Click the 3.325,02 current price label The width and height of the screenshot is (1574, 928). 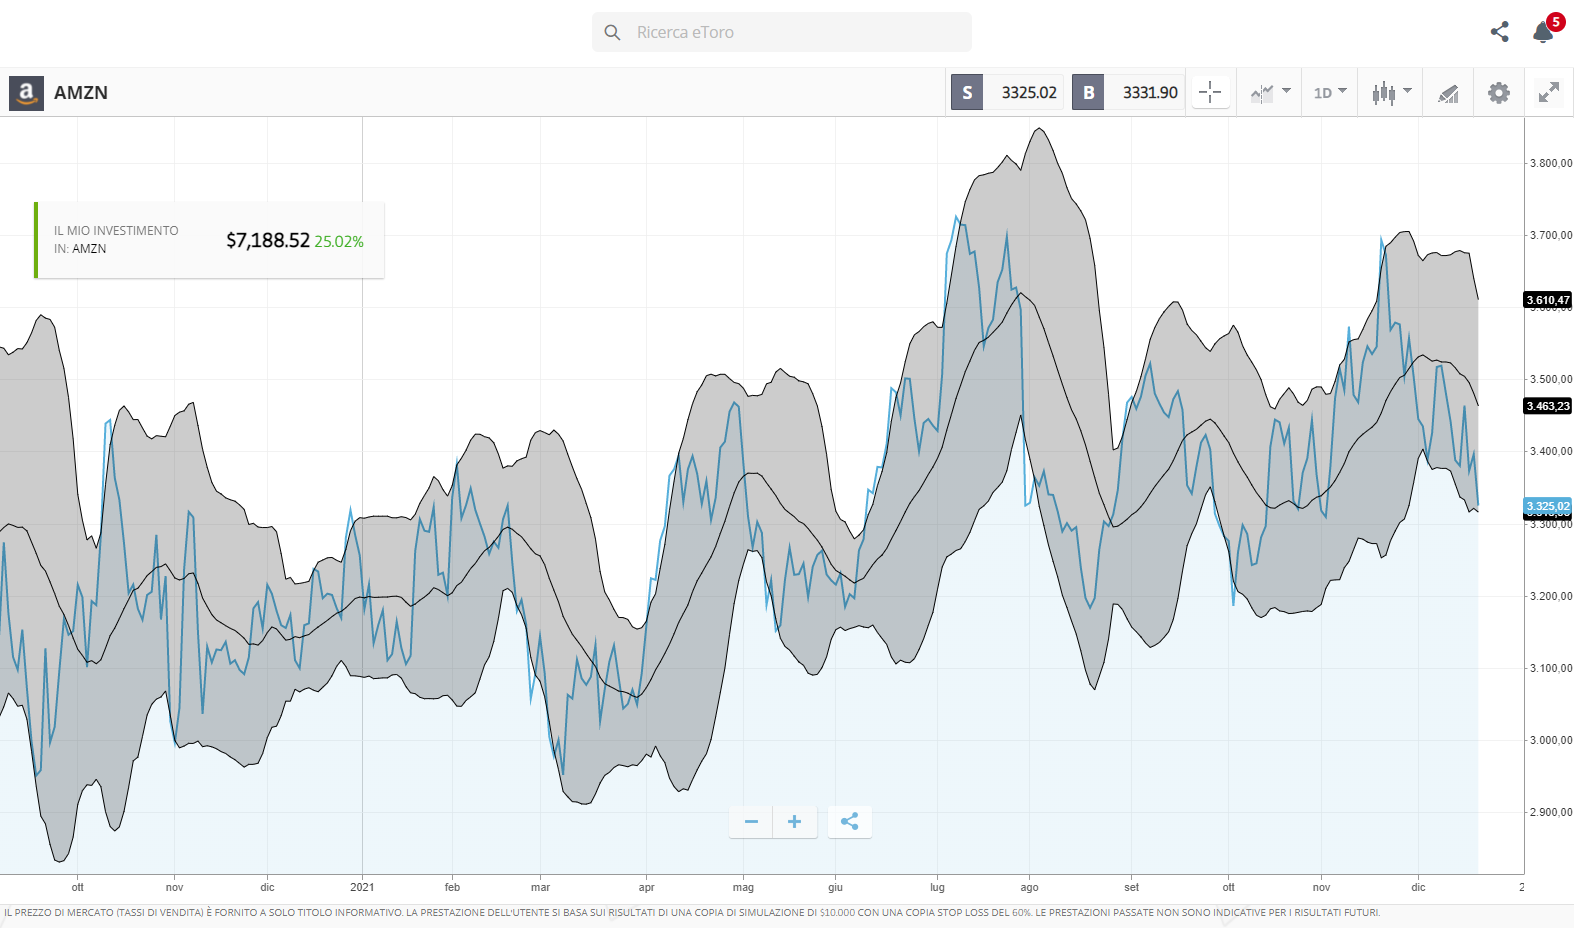pos(1548,507)
